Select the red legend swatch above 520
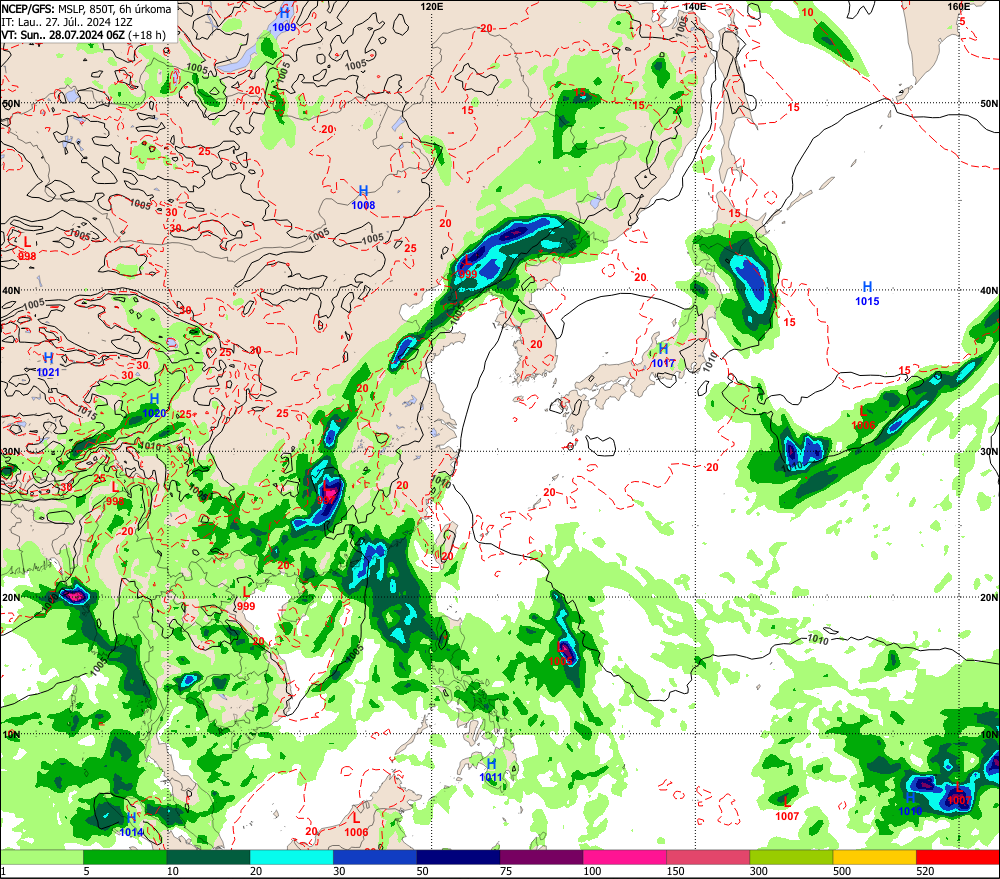1000x879 pixels. pyautogui.click(x=958, y=857)
